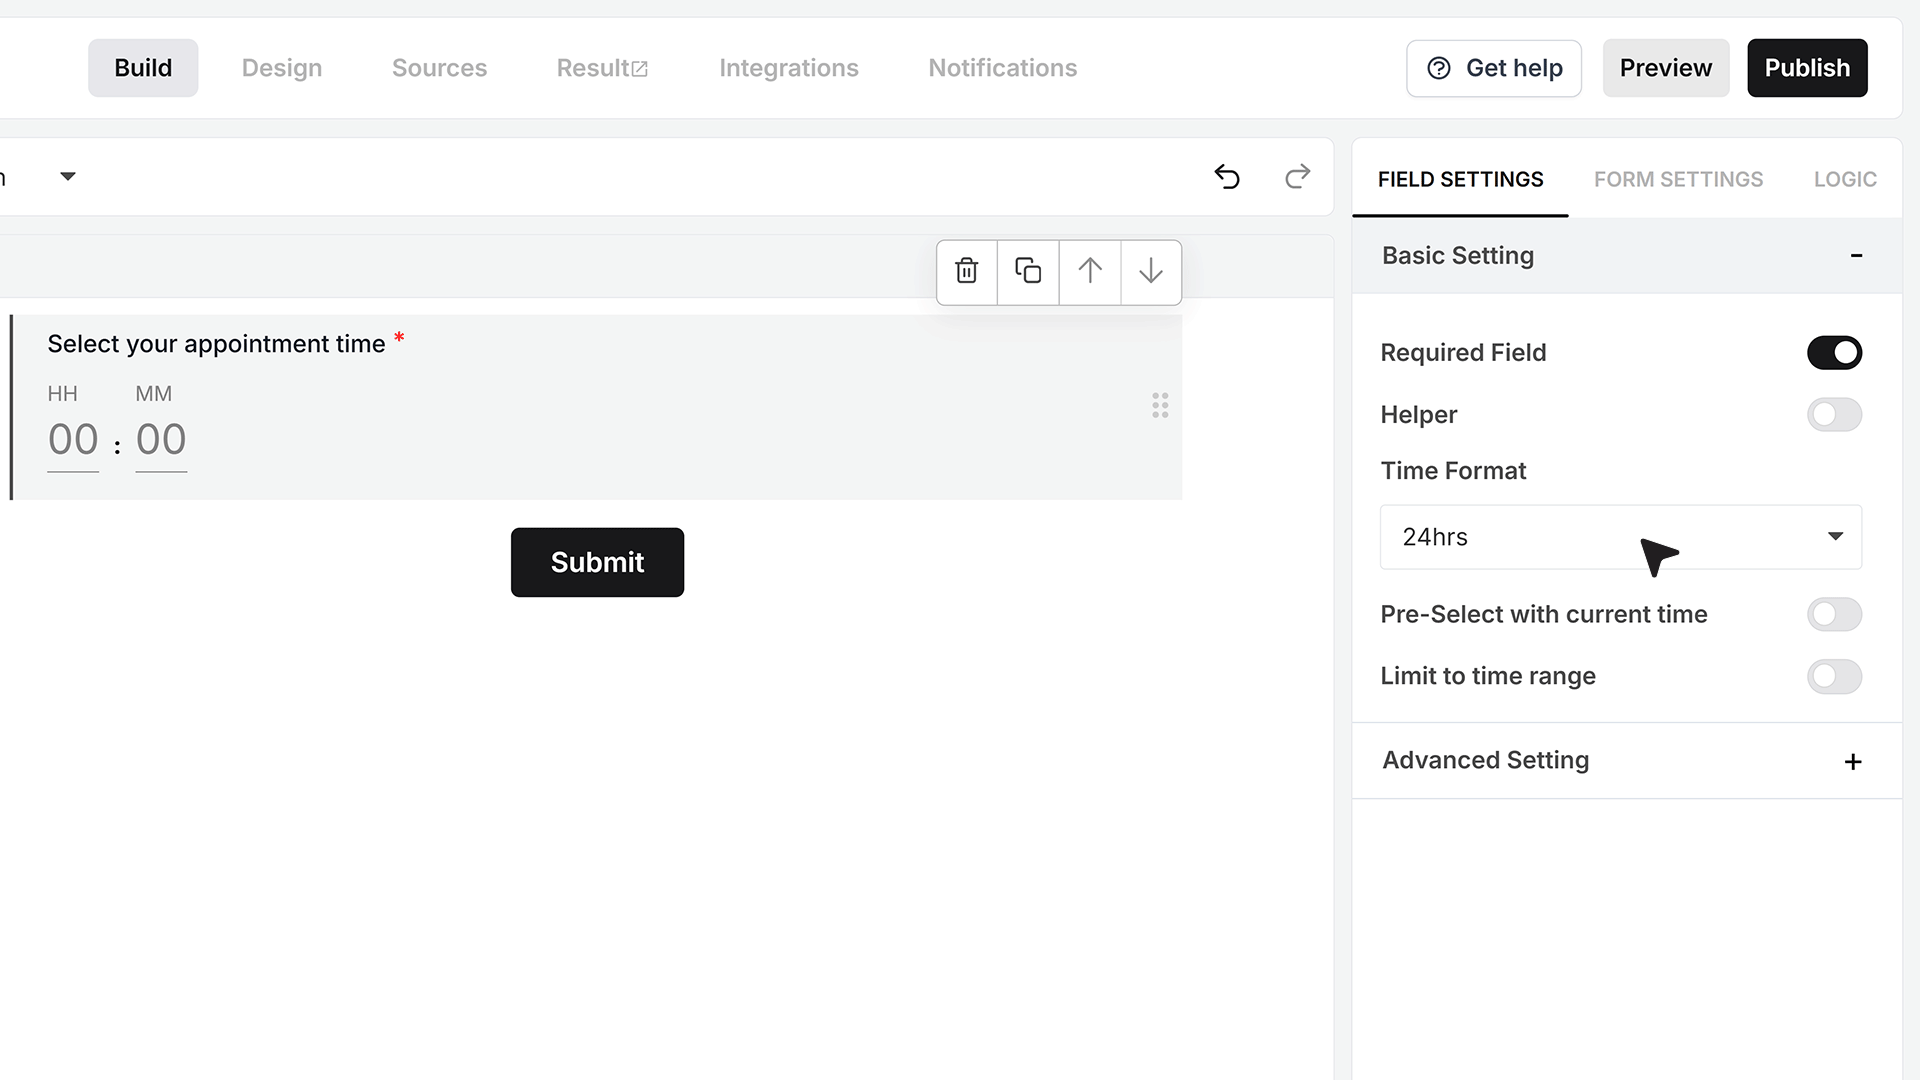
Task: Click the HH hours input field
Action: point(73,441)
